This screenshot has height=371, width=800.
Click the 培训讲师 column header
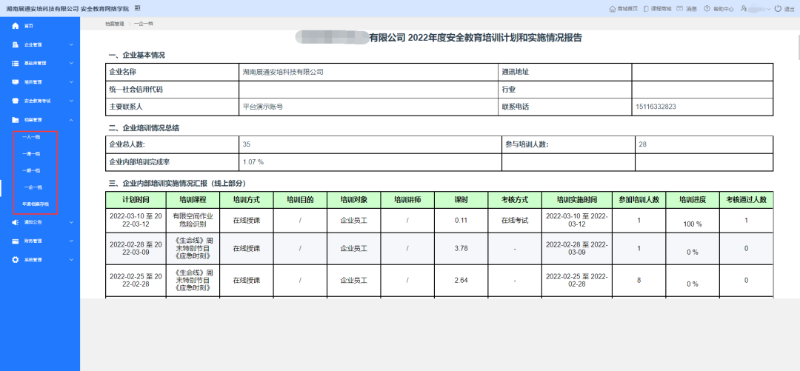tap(407, 200)
